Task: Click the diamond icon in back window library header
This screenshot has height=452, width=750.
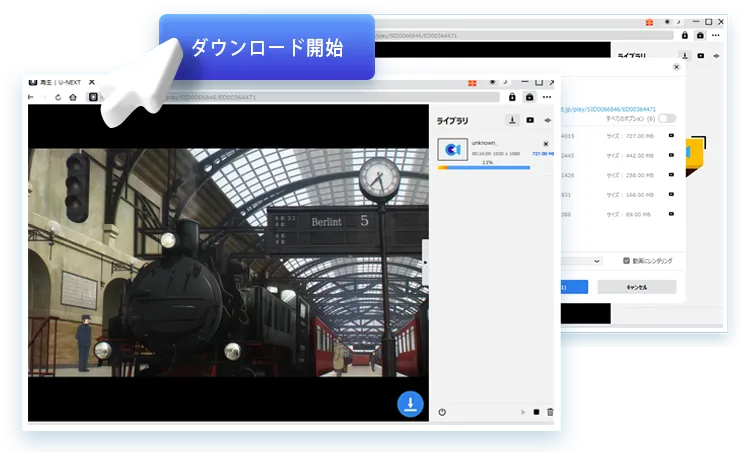Action: 716,56
